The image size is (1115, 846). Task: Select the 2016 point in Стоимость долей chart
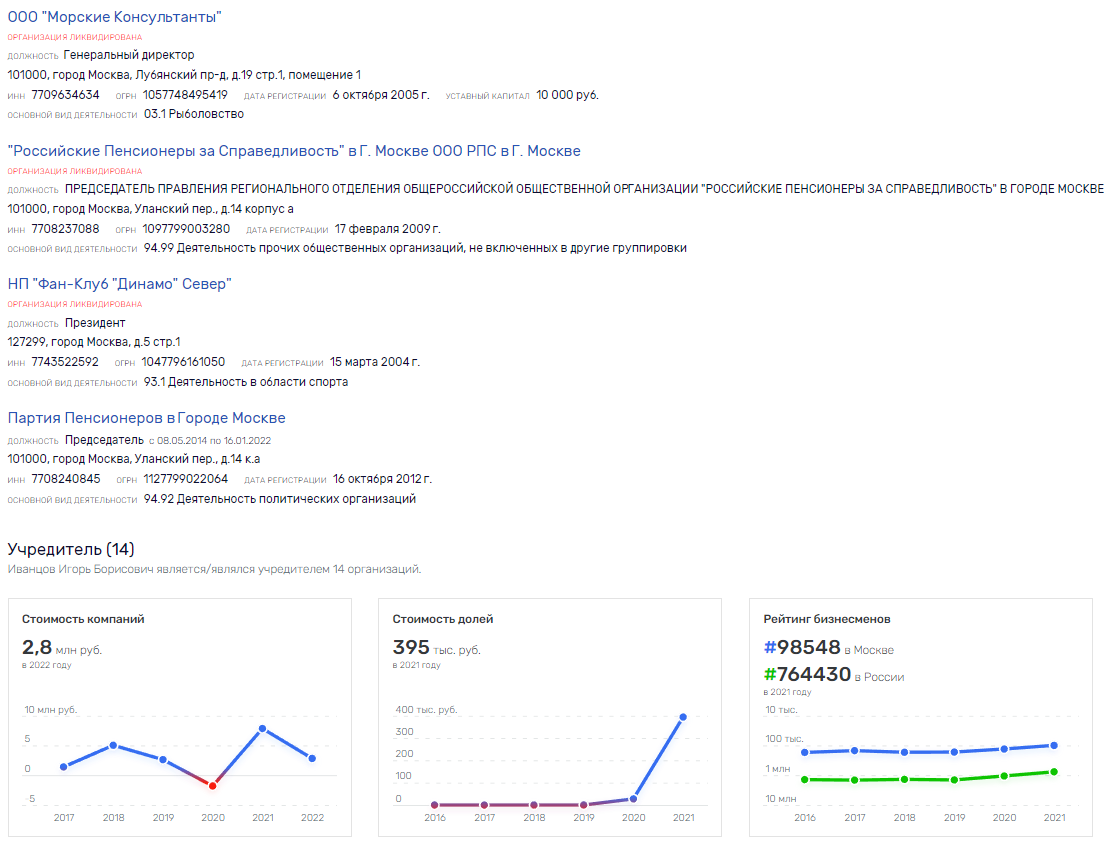click(x=434, y=805)
